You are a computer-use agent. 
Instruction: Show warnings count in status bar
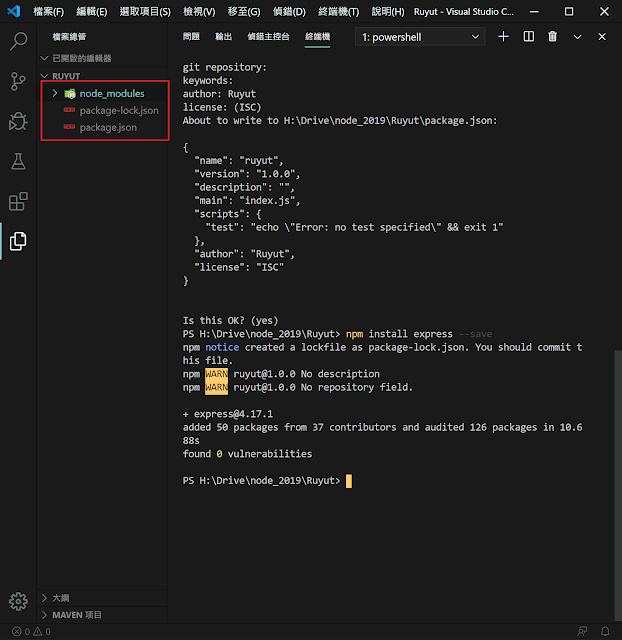tap(42, 631)
